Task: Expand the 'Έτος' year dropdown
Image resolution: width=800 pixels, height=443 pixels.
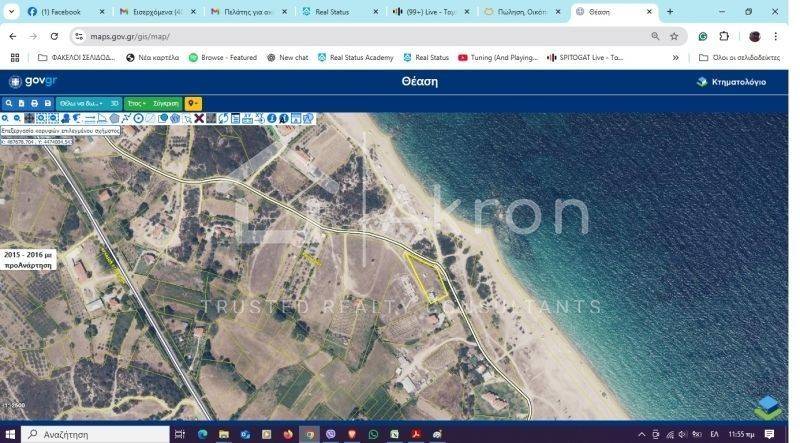Action: click(136, 103)
